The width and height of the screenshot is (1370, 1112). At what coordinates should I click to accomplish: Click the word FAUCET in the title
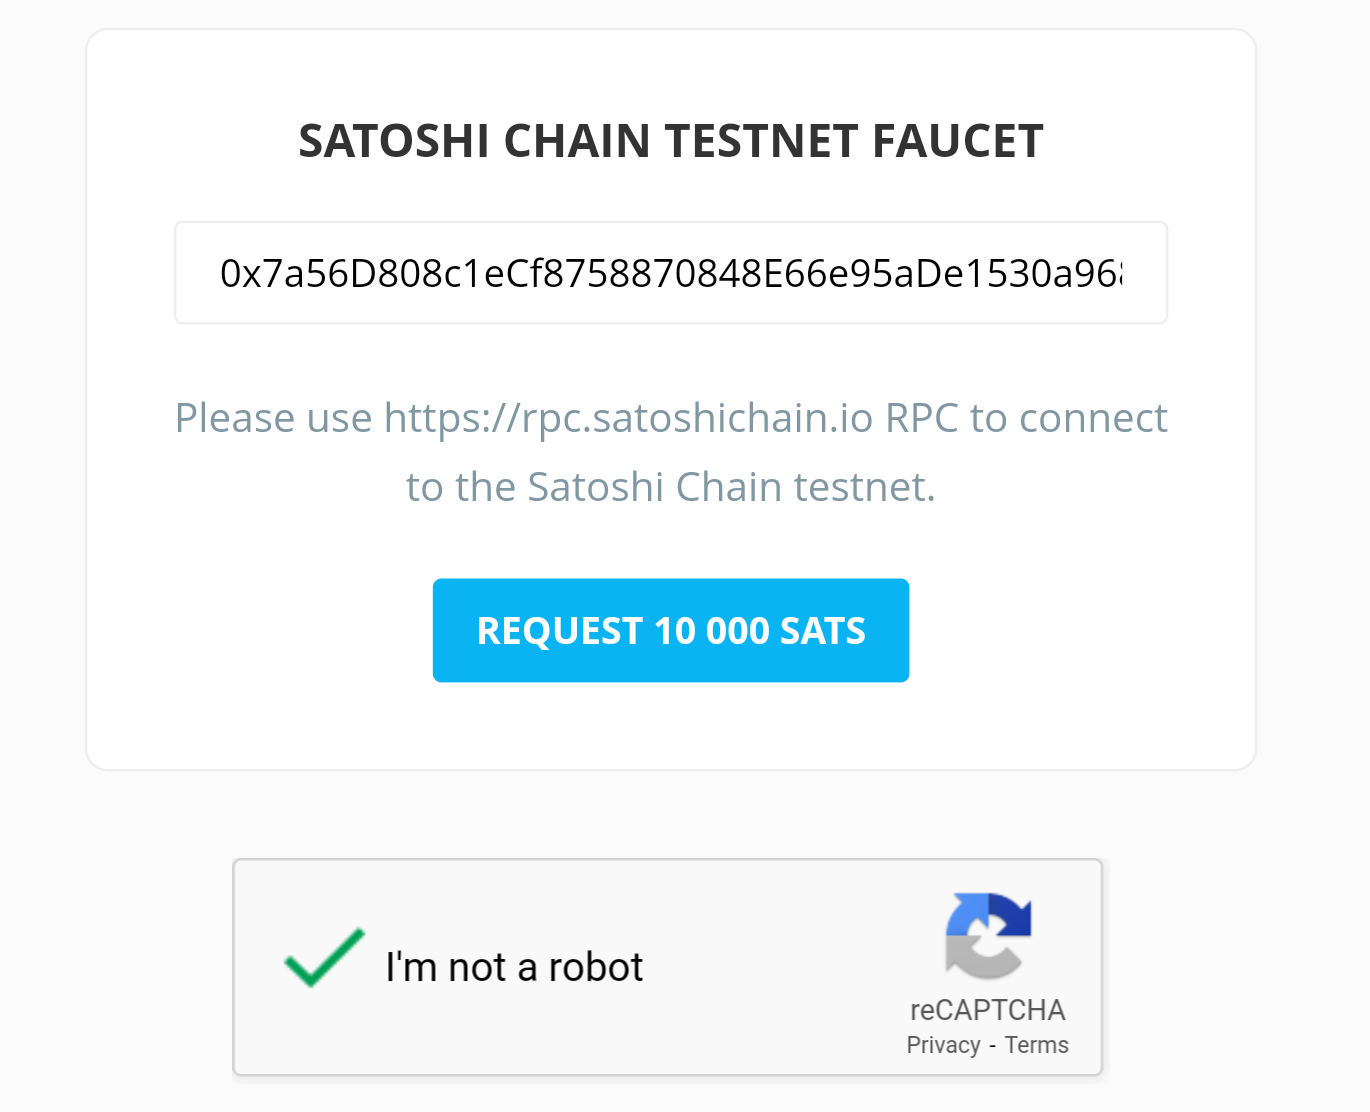958,141
